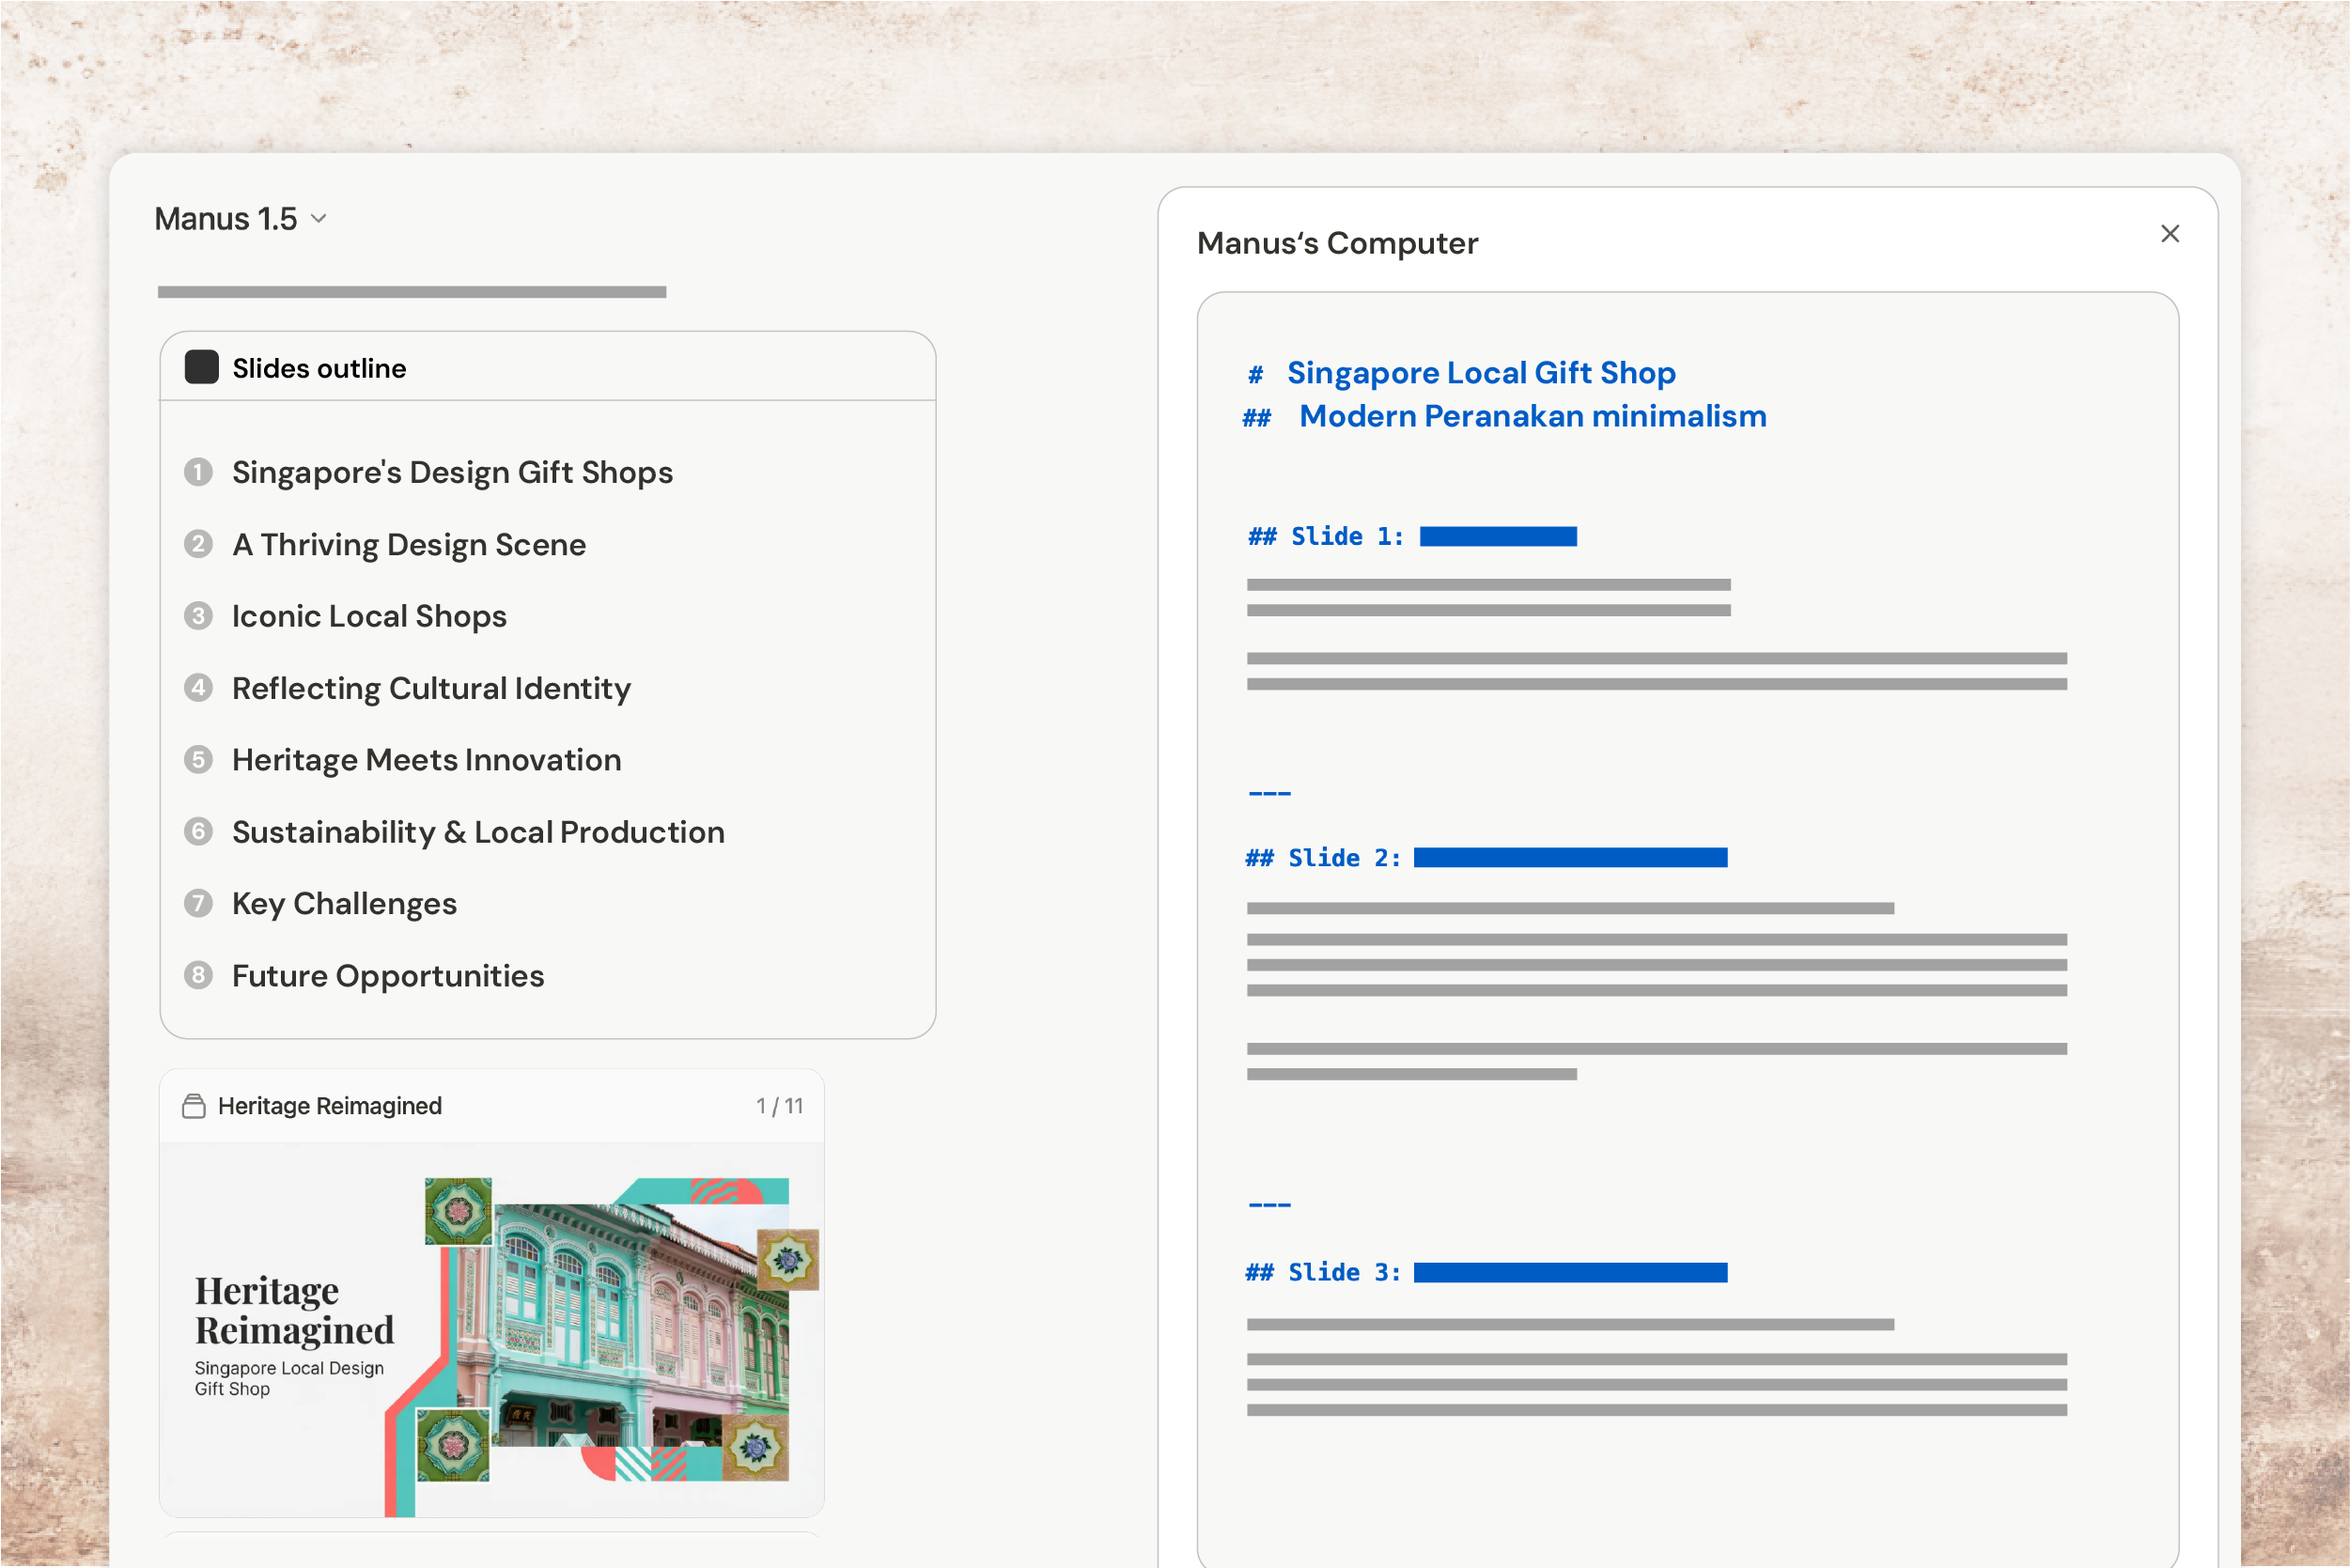Click the number 7 outline bullet icon
Viewport: 2350px width, 1568px height.
[198, 904]
